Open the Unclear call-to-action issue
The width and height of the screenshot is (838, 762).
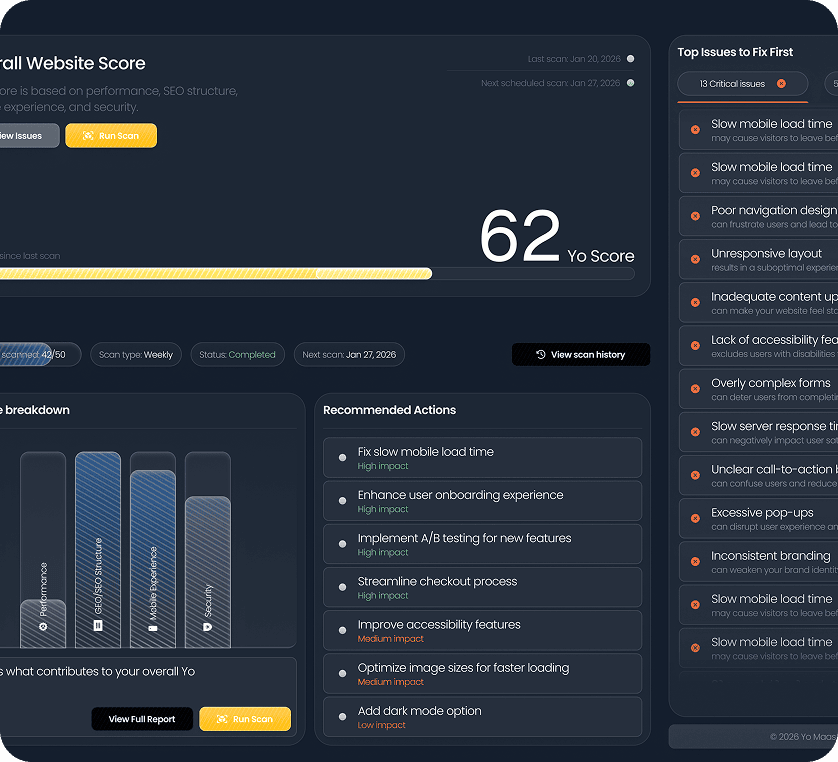pyautogui.click(x=758, y=475)
